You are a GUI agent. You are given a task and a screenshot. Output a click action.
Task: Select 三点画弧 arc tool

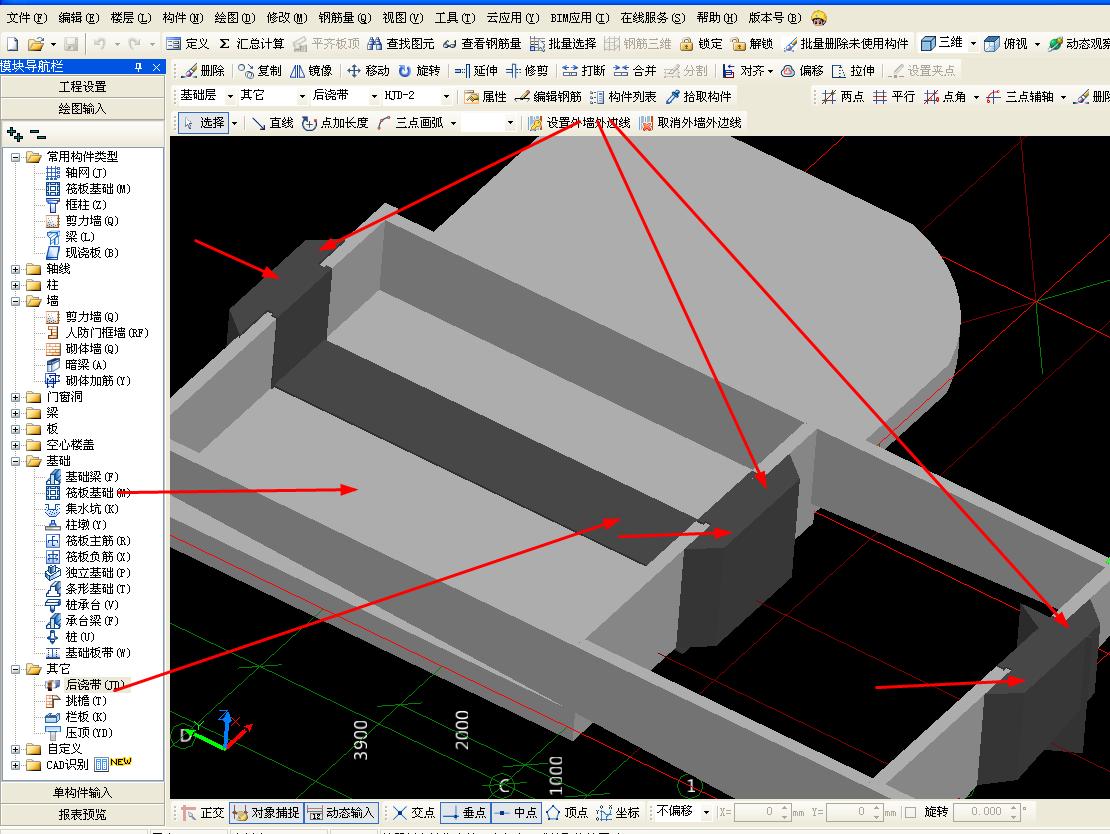coord(411,122)
